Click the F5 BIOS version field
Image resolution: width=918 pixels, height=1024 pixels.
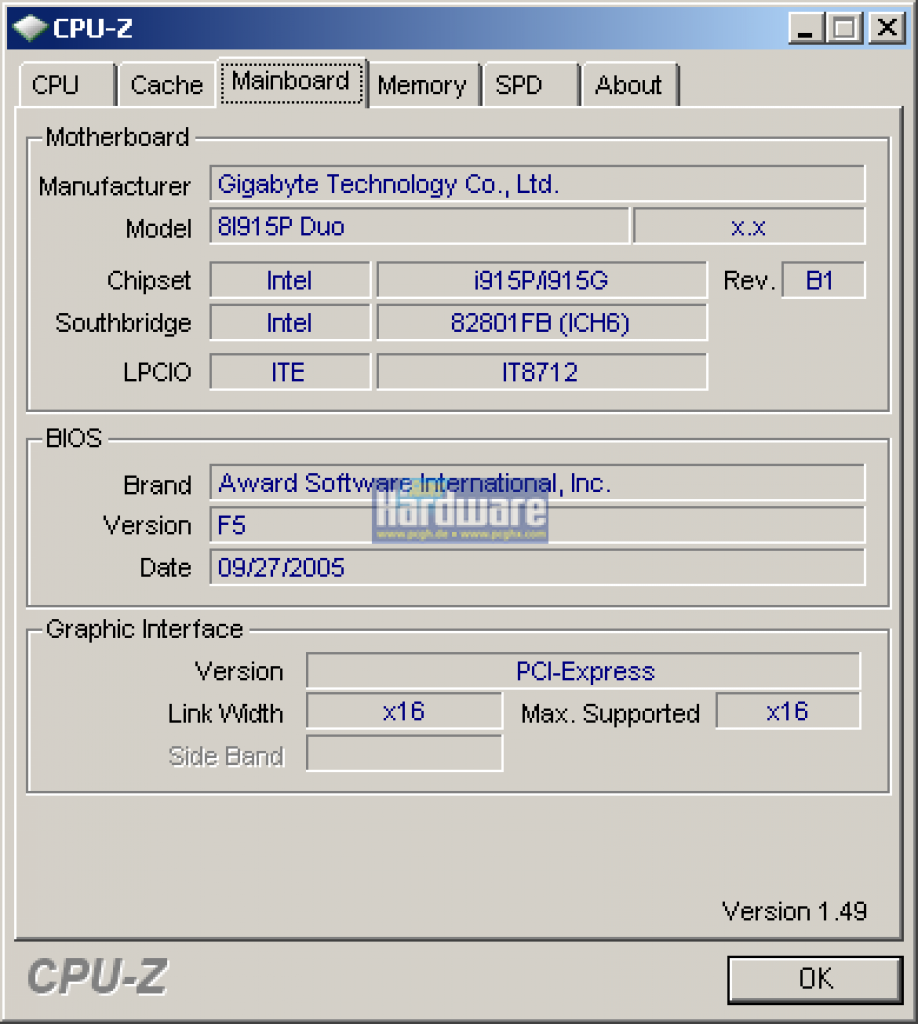coord(537,525)
